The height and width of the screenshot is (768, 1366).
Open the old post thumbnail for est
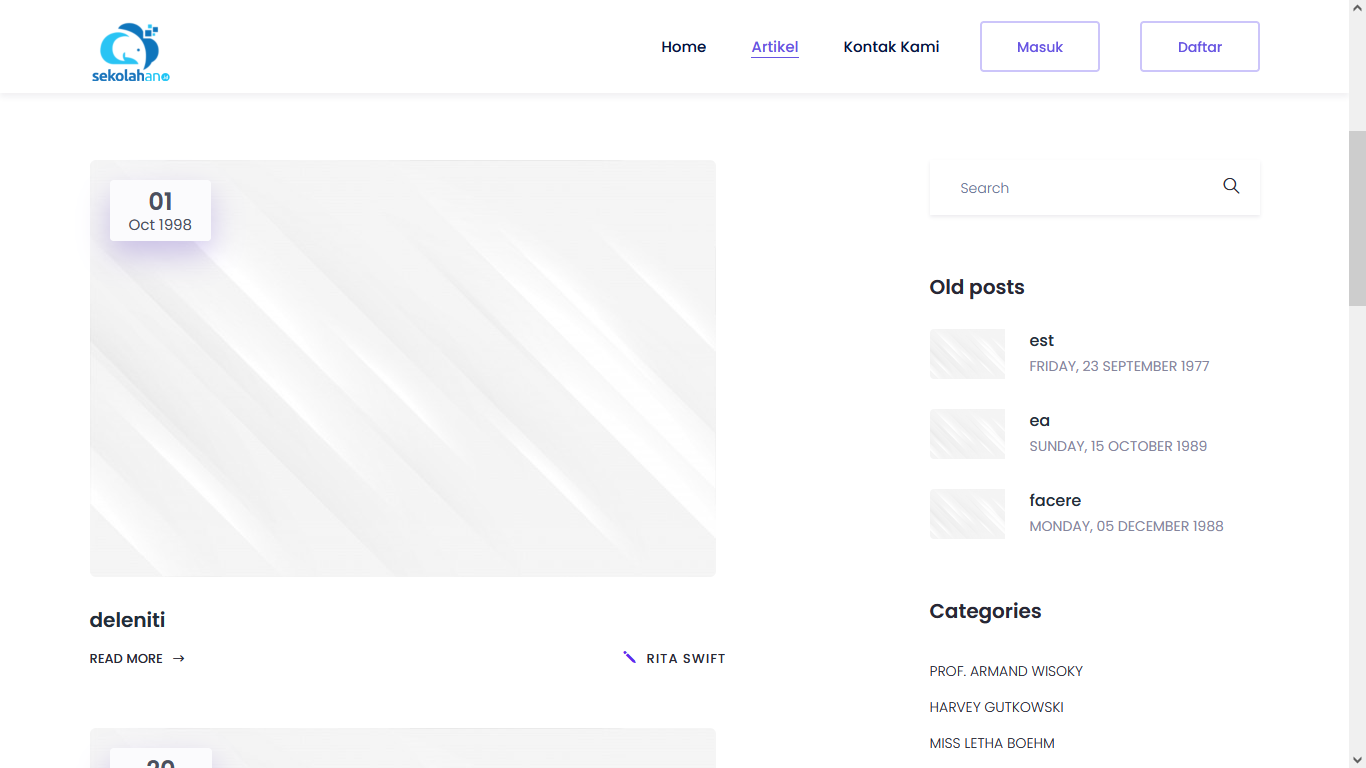coord(967,354)
